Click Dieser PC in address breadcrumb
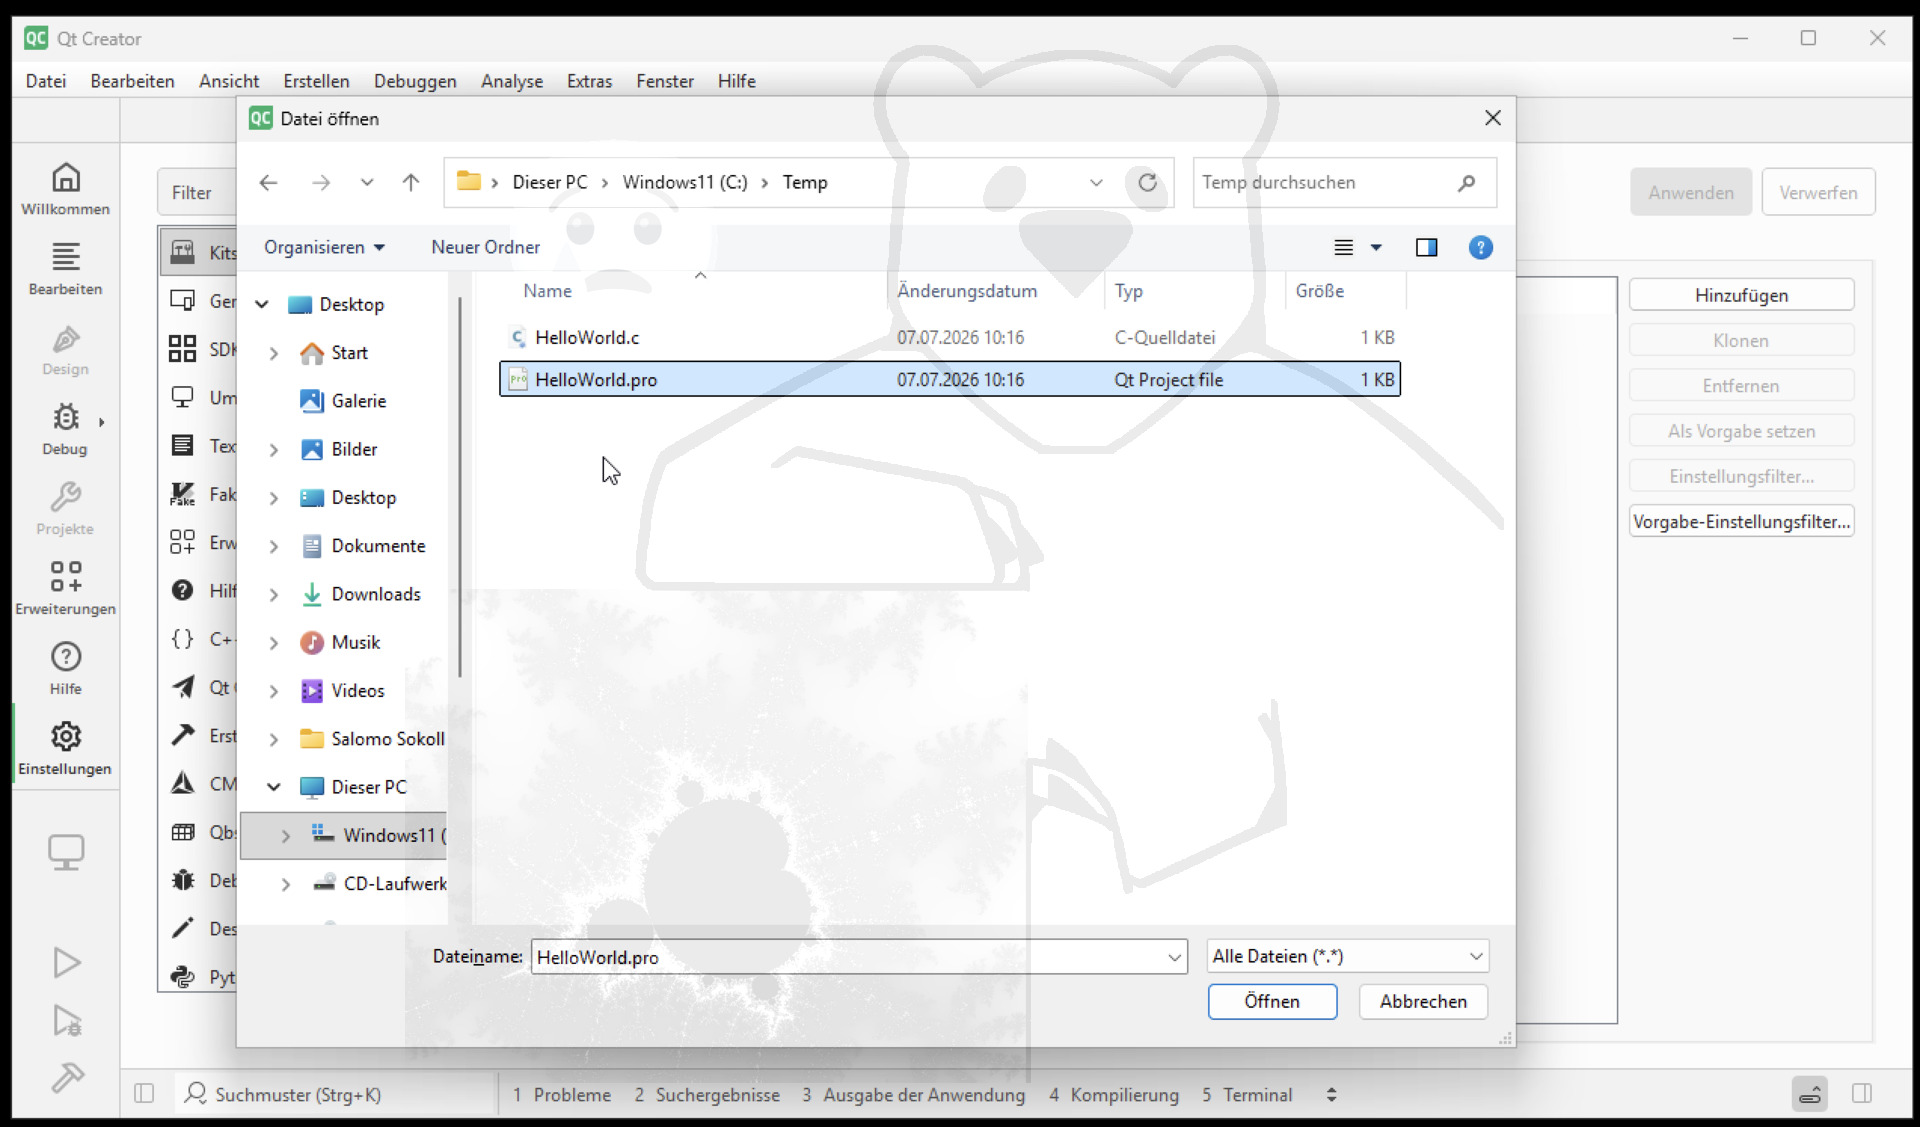Viewport: 1920px width, 1127px height. coord(550,182)
